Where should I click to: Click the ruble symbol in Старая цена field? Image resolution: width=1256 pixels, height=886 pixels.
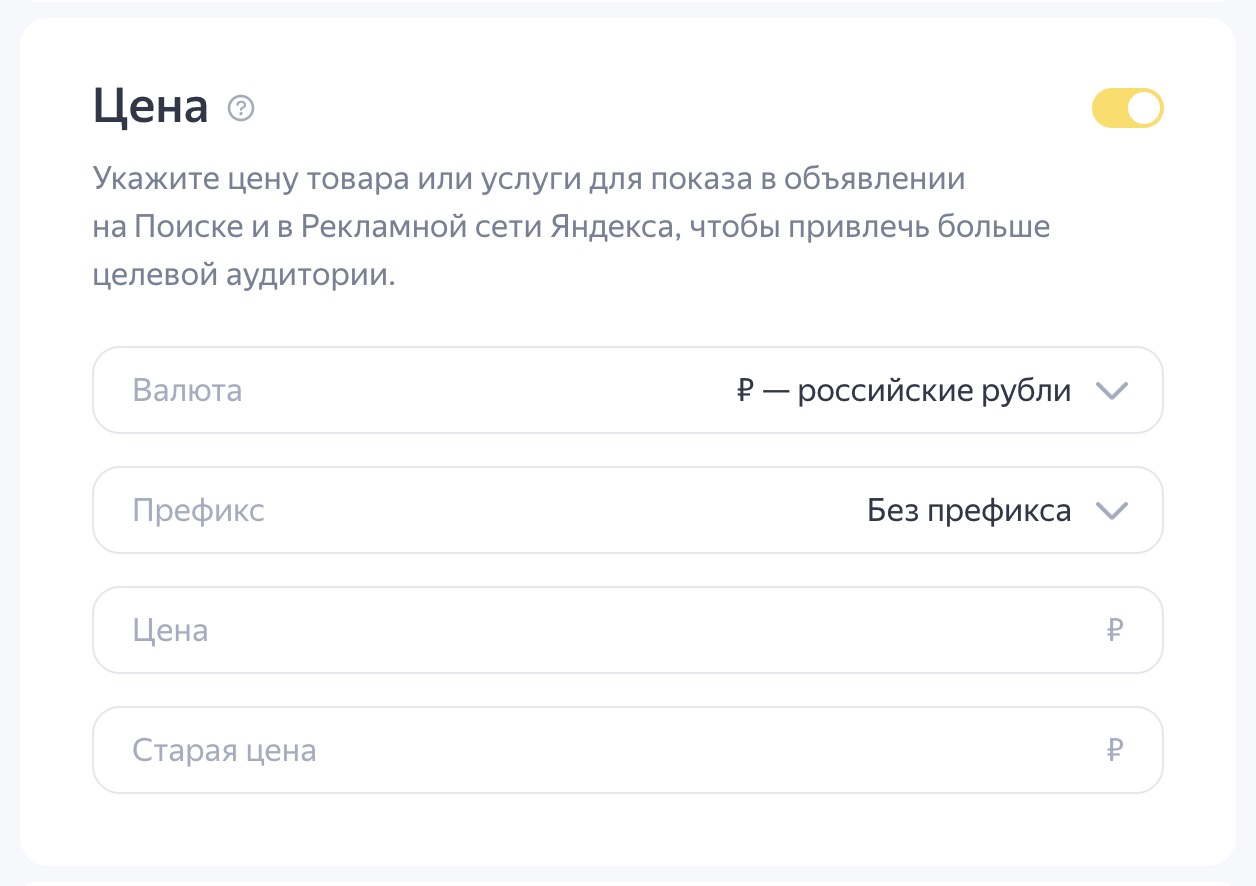(1116, 750)
